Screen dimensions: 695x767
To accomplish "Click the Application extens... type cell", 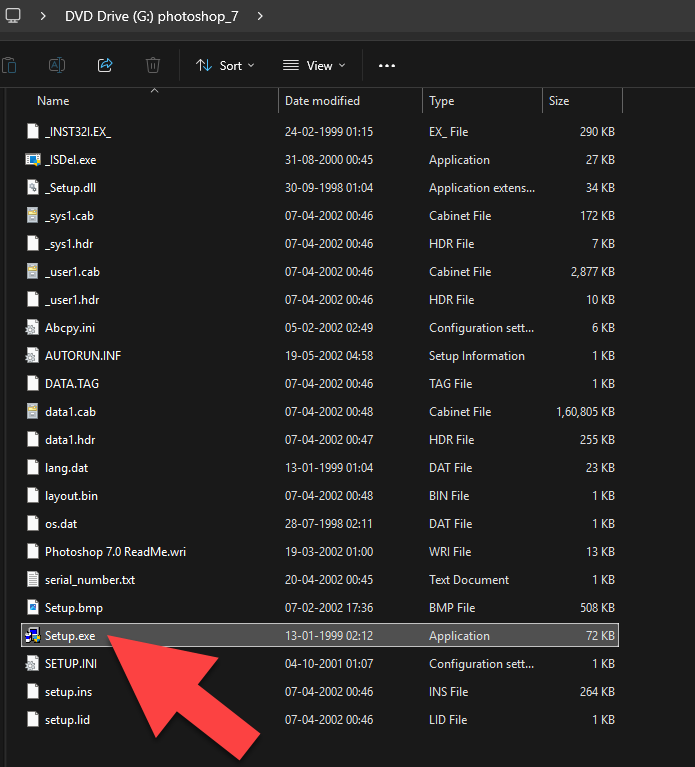I will pyautogui.click(x=482, y=188).
